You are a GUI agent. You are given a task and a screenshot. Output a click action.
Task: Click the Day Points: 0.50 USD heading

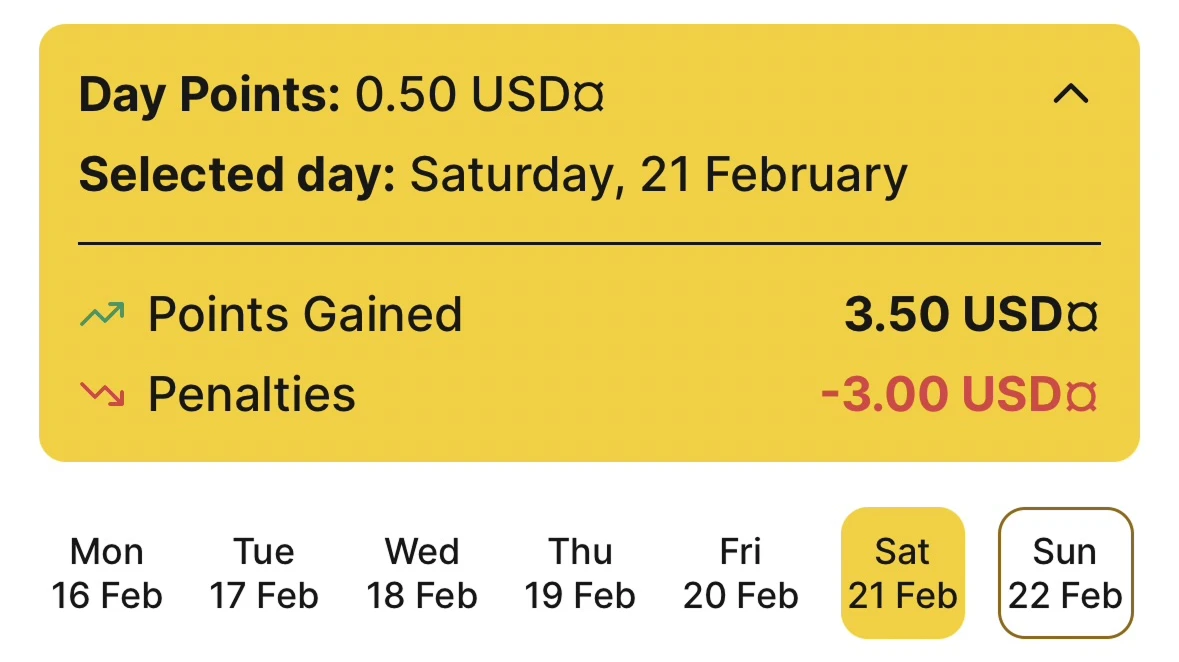coord(340,93)
